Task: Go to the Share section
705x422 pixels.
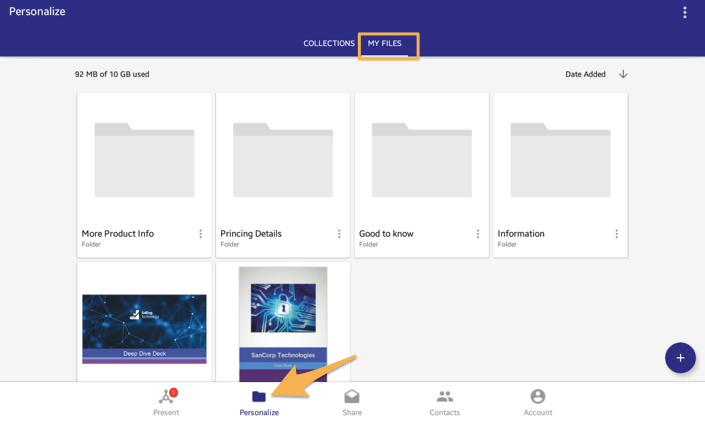Action: (352, 403)
